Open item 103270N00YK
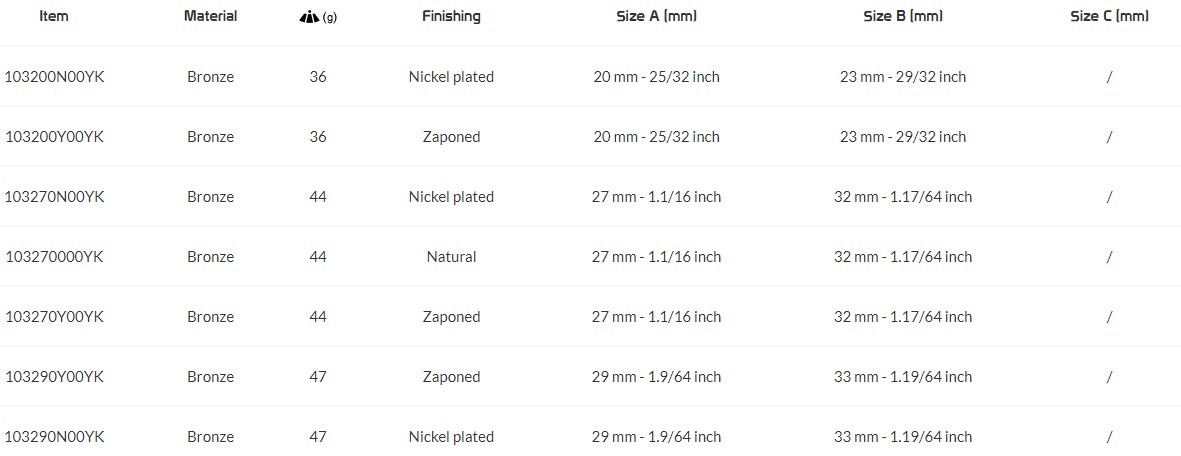 click(x=54, y=197)
